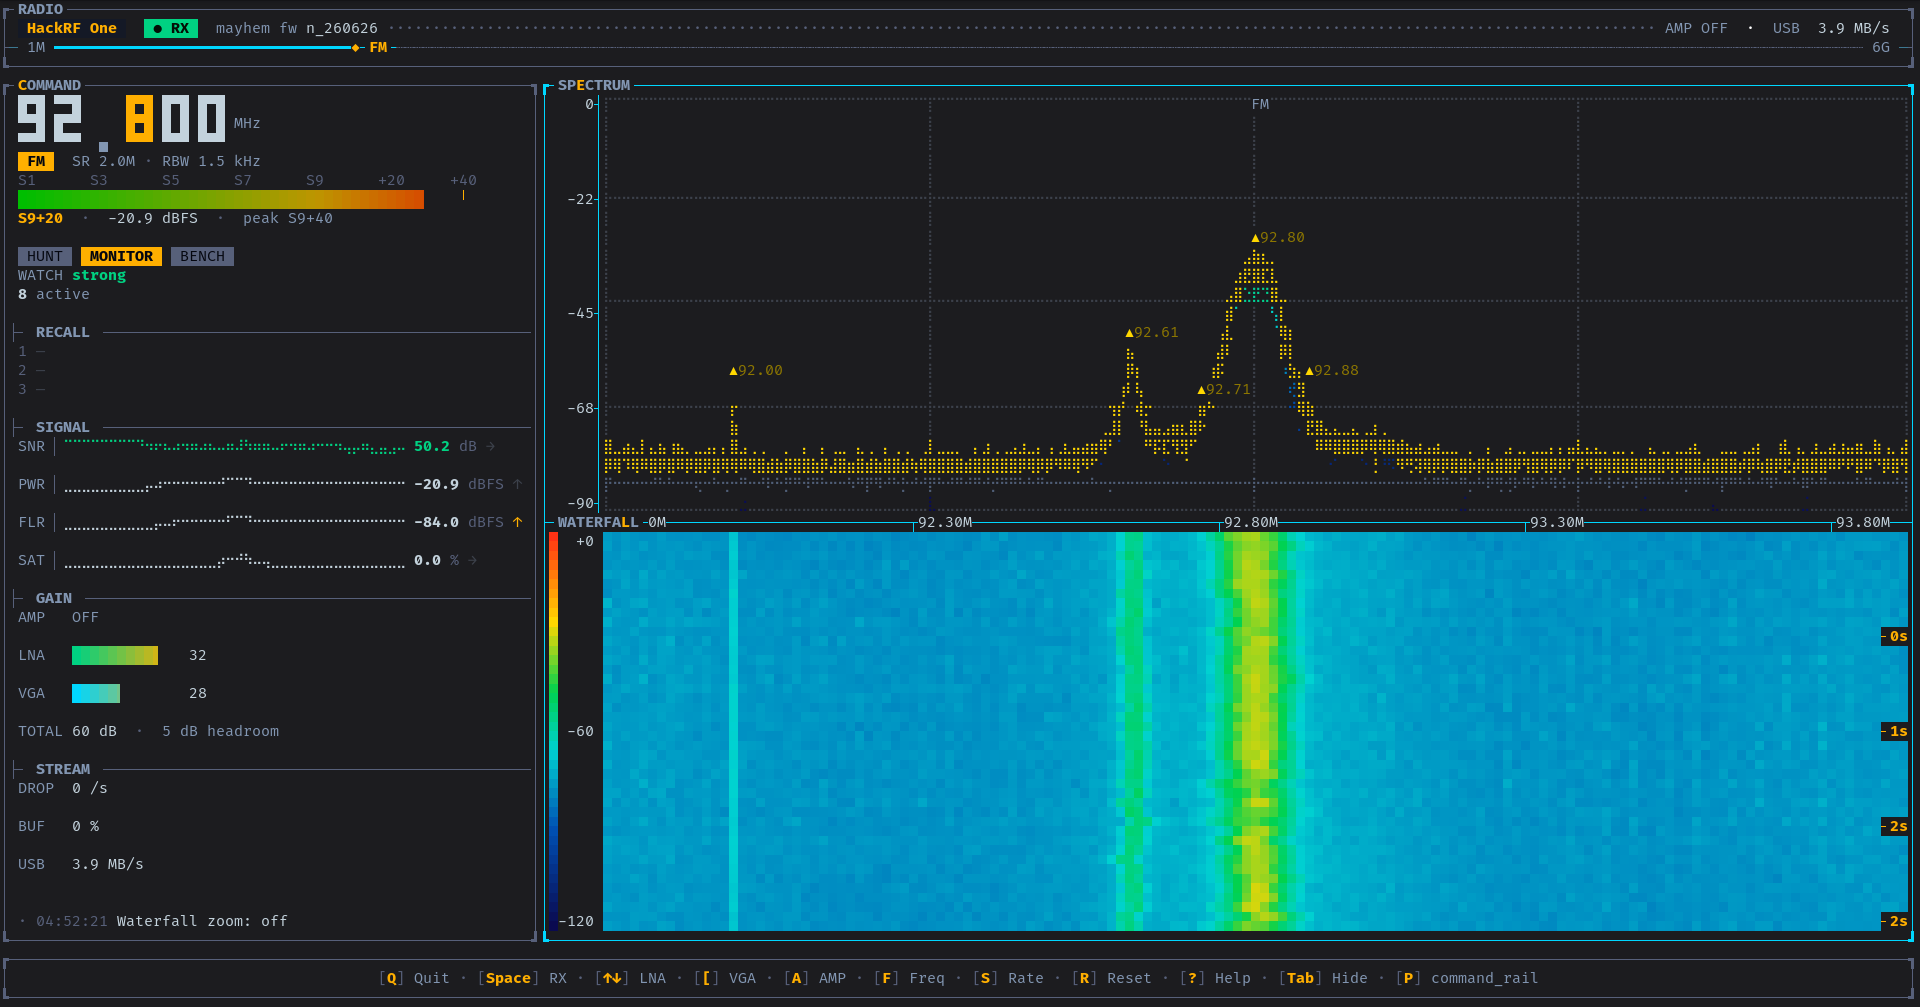Click the [Space] RX shortcut

(x=522, y=978)
